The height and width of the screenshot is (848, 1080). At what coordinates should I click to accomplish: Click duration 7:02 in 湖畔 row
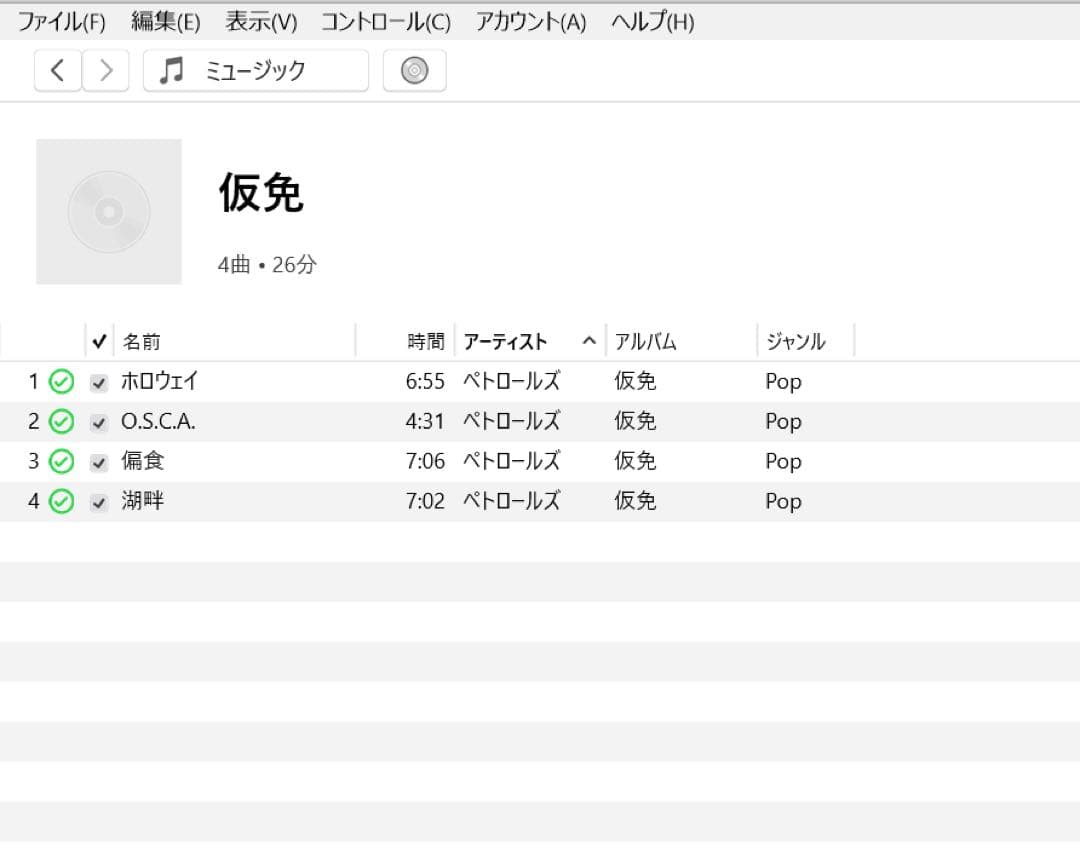425,501
